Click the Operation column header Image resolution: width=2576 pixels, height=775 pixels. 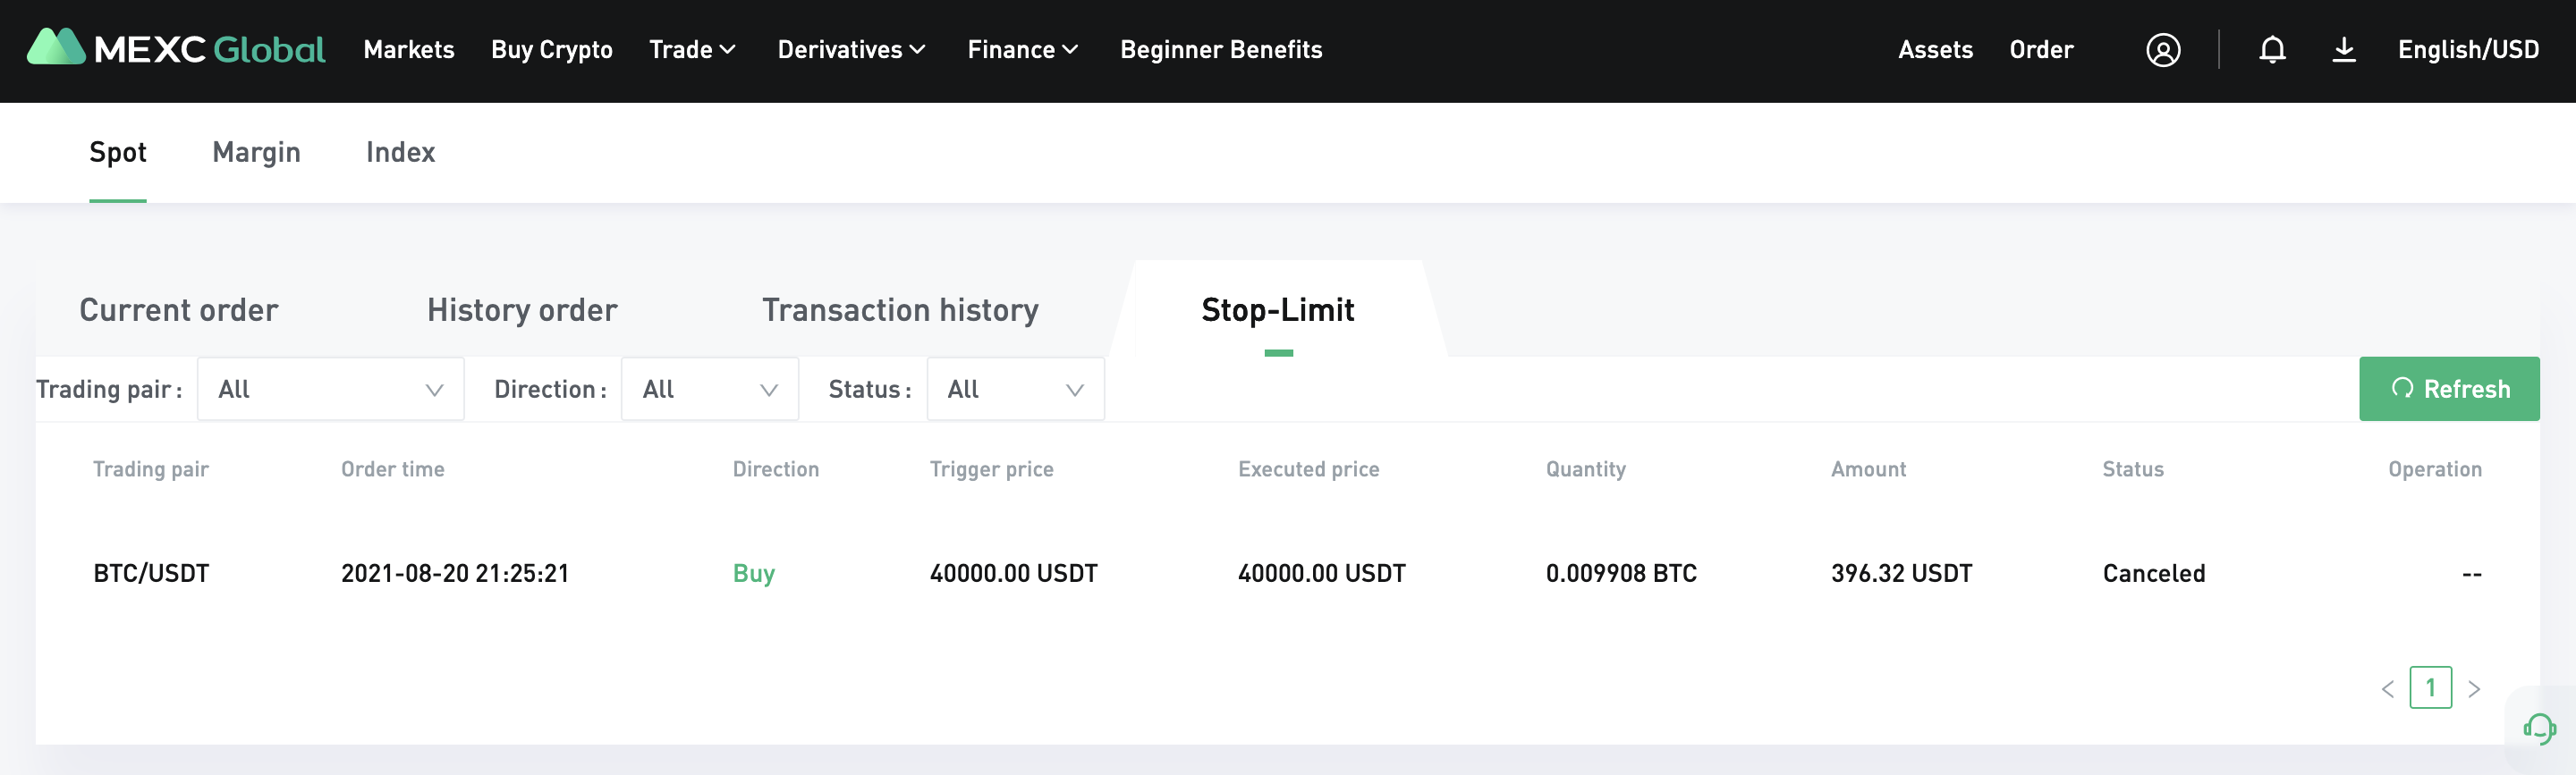(x=2435, y=469)
